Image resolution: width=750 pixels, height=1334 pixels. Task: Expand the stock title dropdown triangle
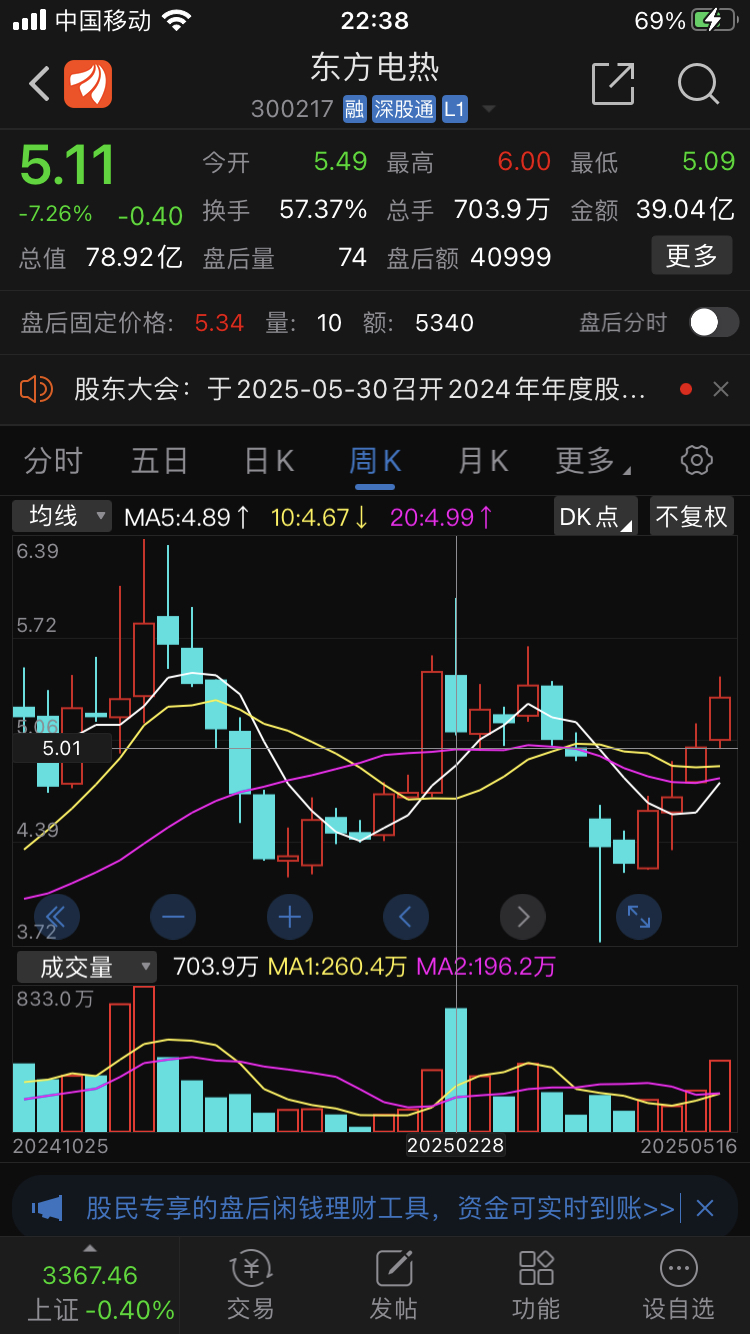489,109
